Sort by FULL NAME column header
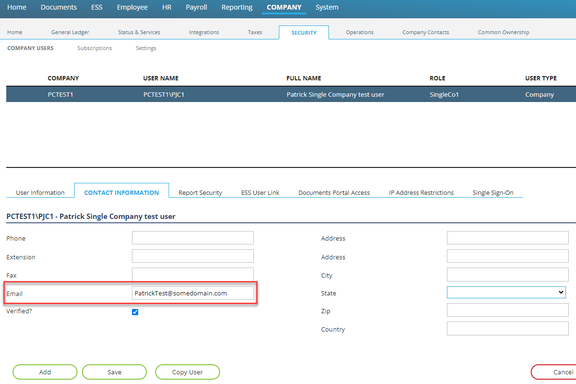Screen dimensions: 576x384 point(304,78)
